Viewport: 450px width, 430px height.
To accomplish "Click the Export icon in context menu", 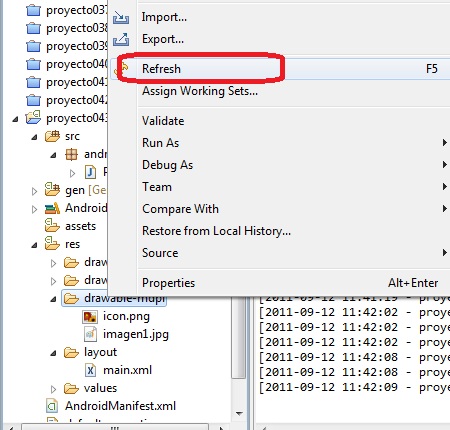I will (121, 40).
